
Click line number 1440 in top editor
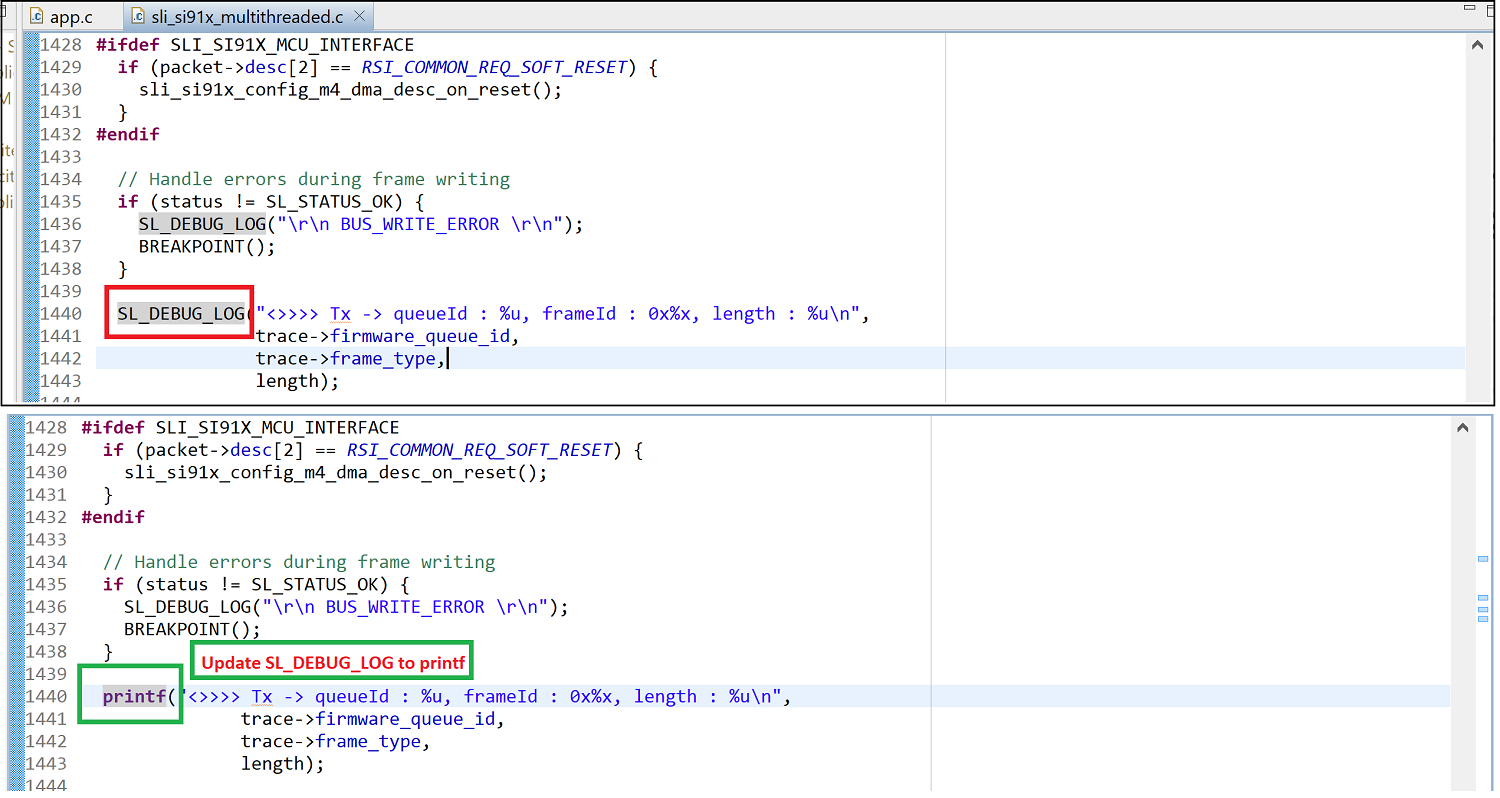(60, 314)
